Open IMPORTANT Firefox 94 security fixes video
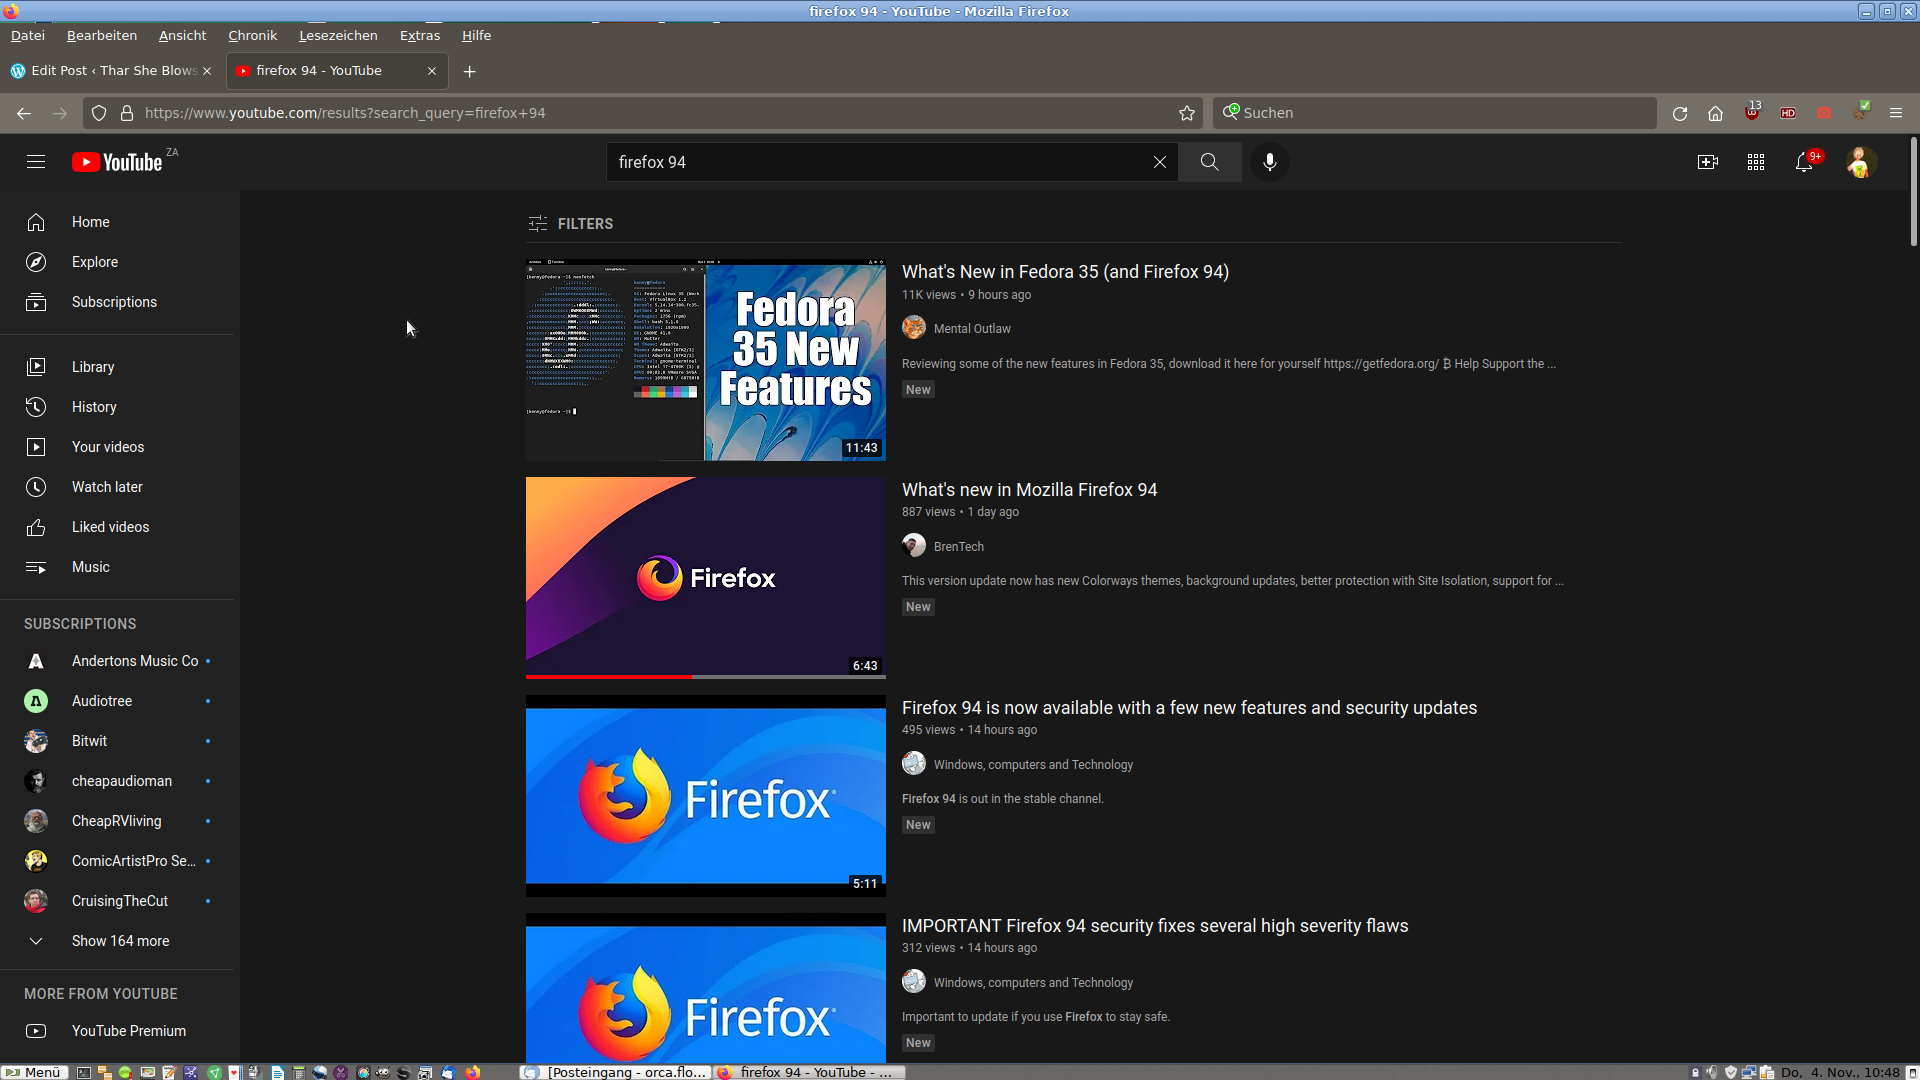This screenshot has width=1920, height=1080. pos(1155,926)
